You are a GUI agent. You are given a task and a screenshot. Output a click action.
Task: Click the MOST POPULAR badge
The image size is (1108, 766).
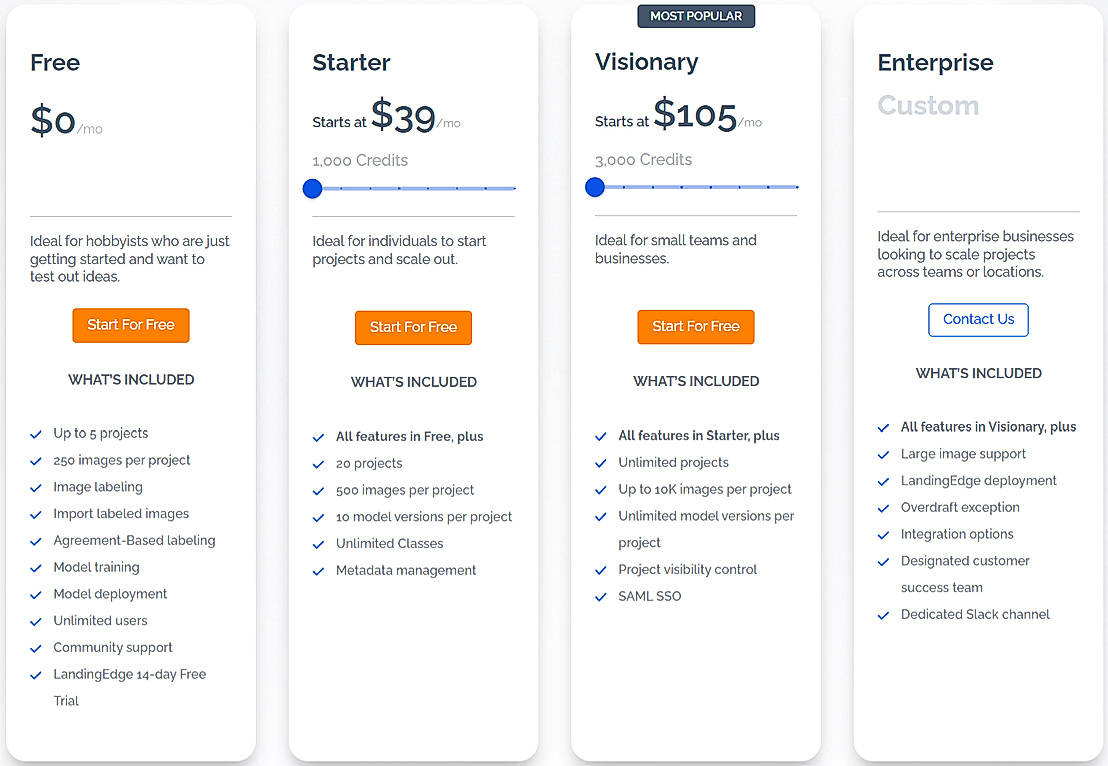(696, 15)
